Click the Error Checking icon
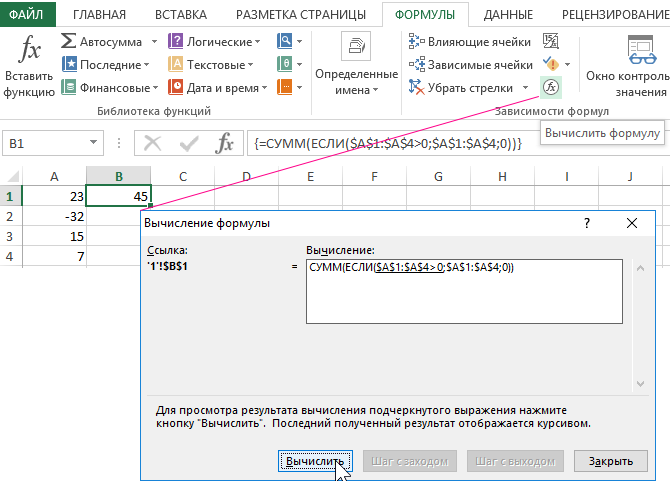Image resolution: width=670 pixels, height=481 pixels. [551, 64]
